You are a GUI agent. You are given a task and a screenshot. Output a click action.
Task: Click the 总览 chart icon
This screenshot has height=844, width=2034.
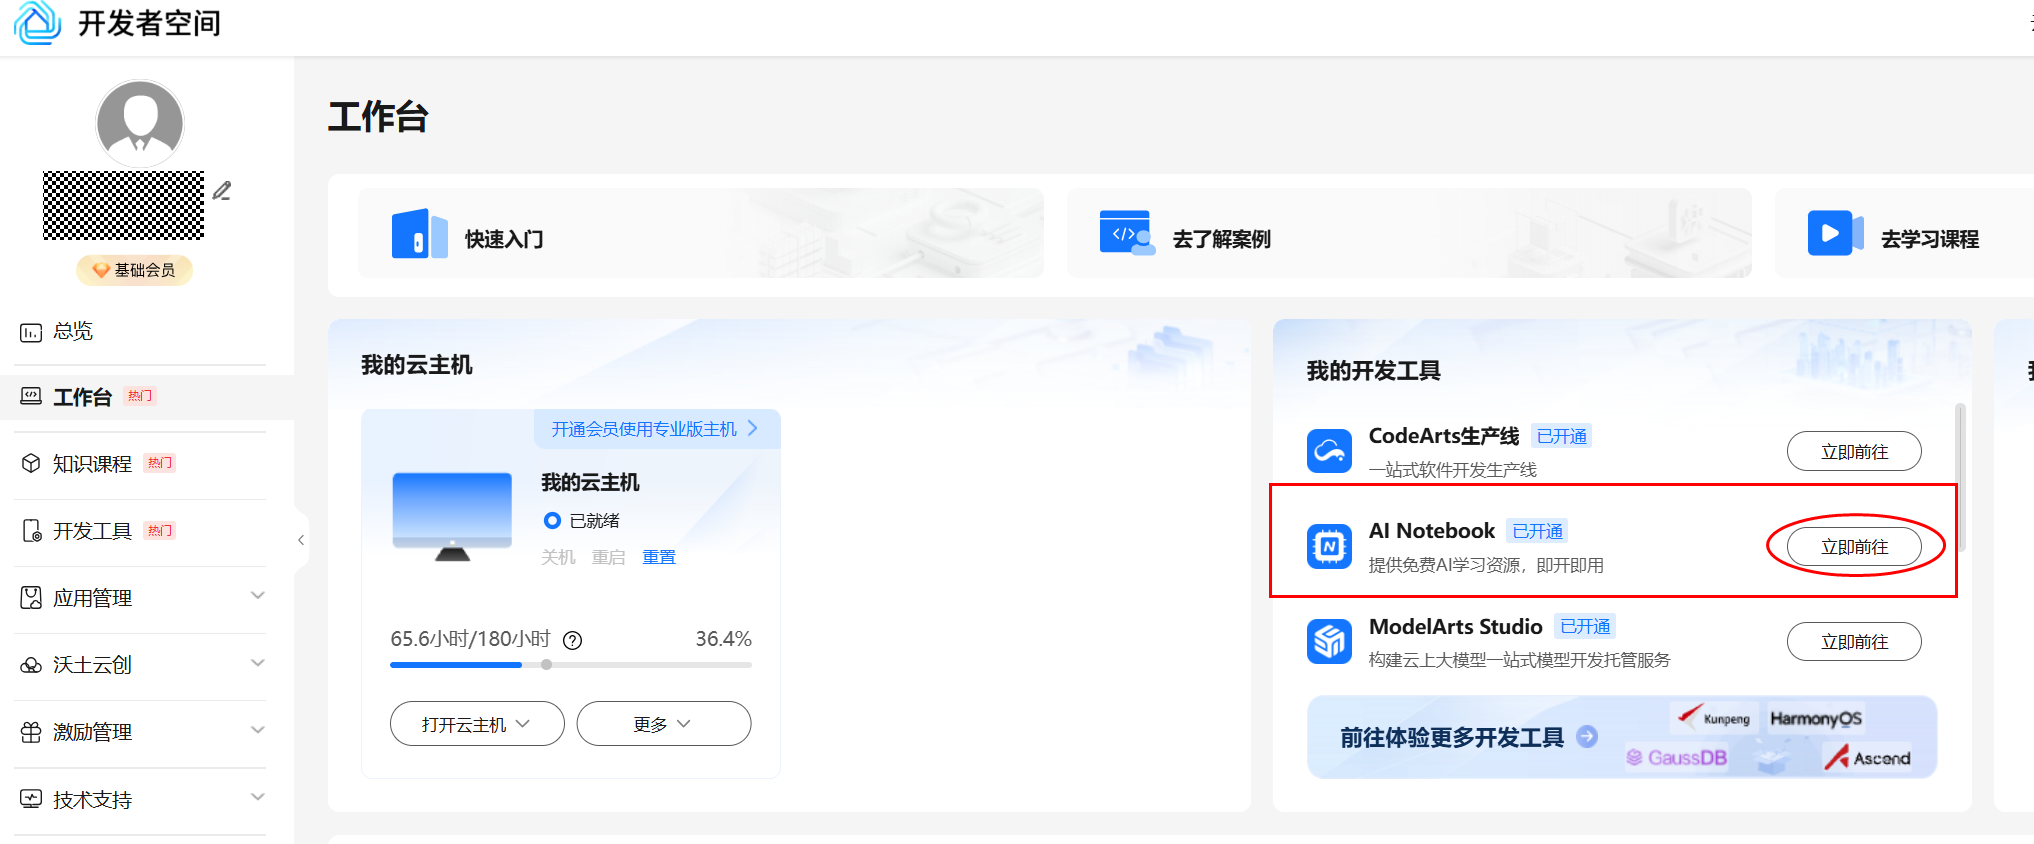coord(31,332)
